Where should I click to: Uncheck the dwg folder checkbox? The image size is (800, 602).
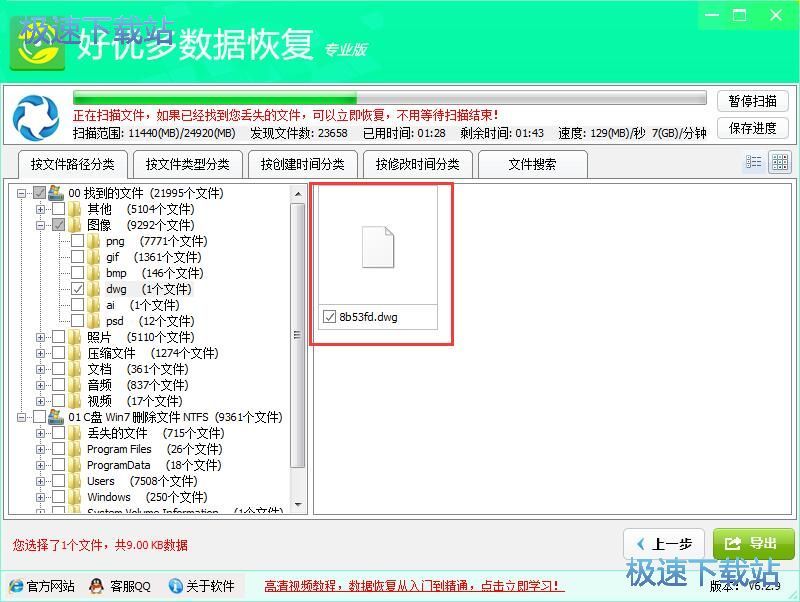coord(78,289)
